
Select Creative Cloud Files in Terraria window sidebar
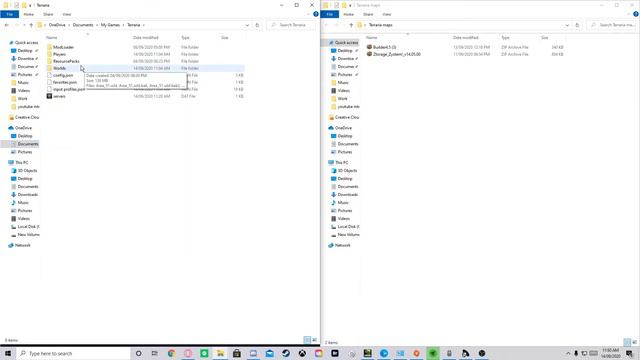(x=24, y=118)
